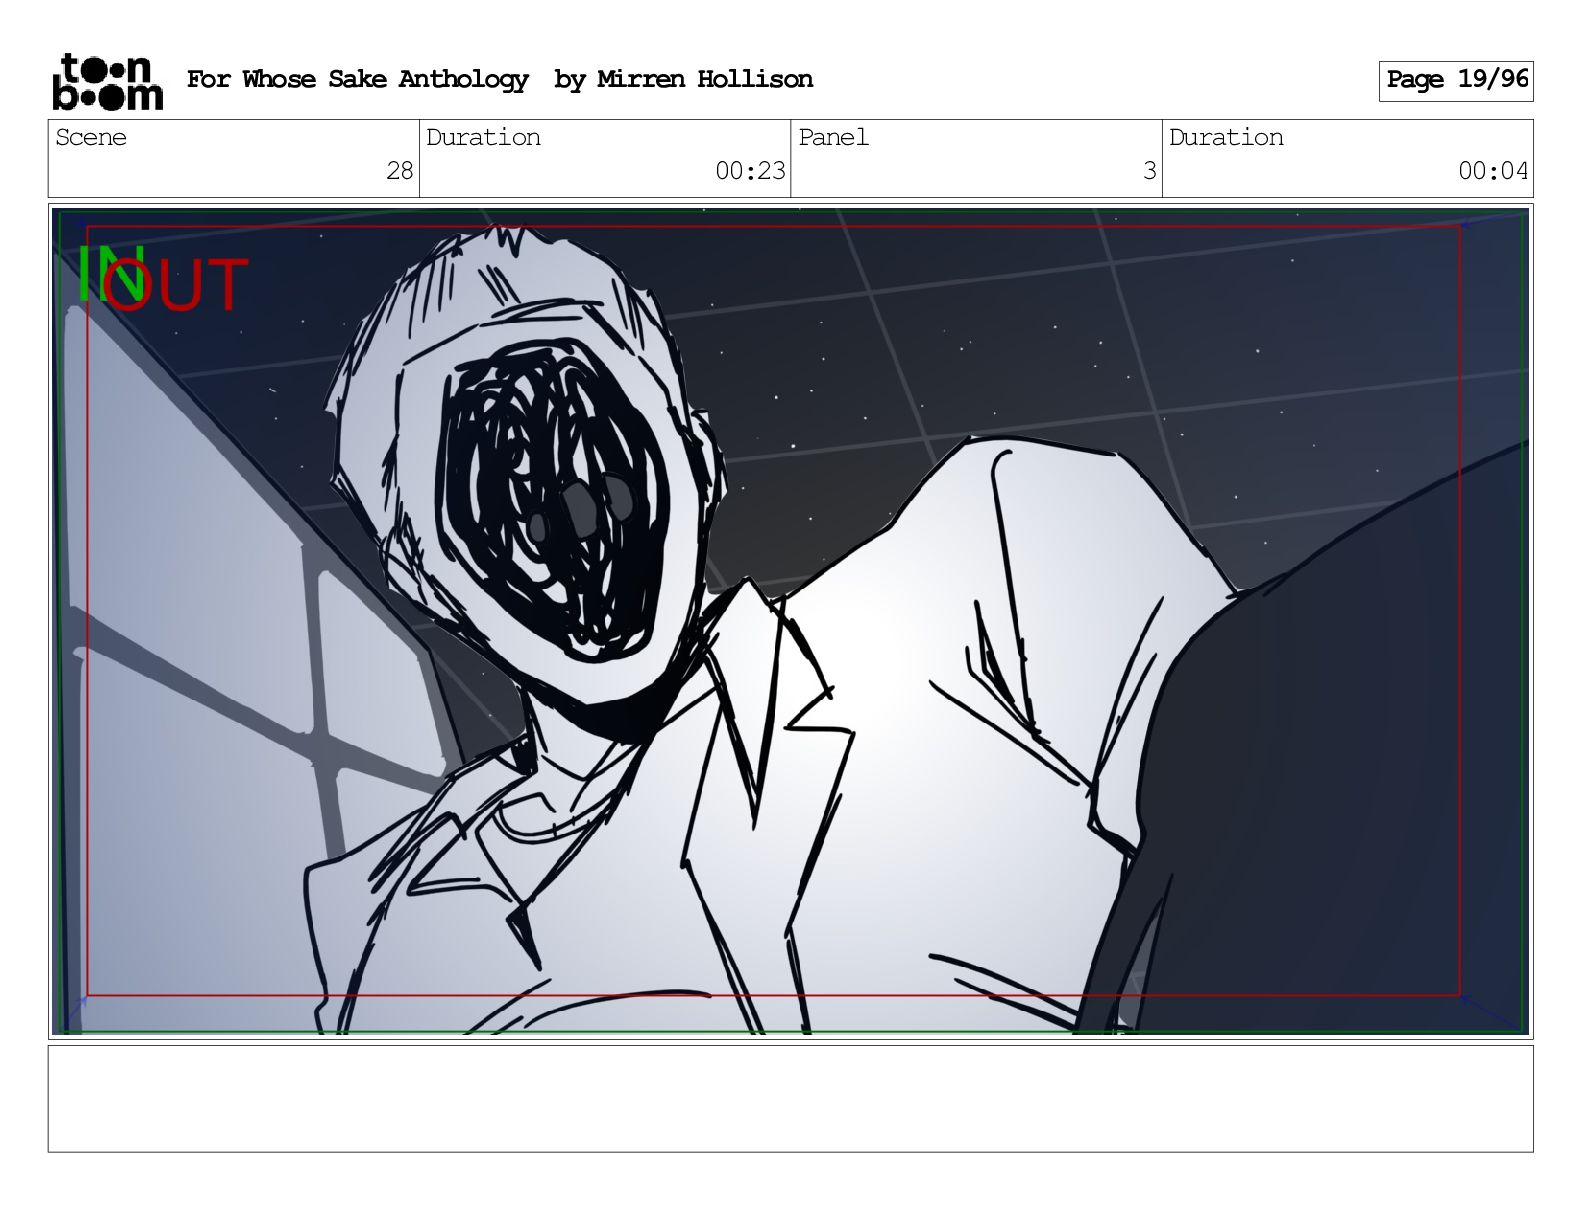Click the empty notes box below the panel
Image resolution: width=1584 pixels, height=1224 pixels.
(790, 1098)
